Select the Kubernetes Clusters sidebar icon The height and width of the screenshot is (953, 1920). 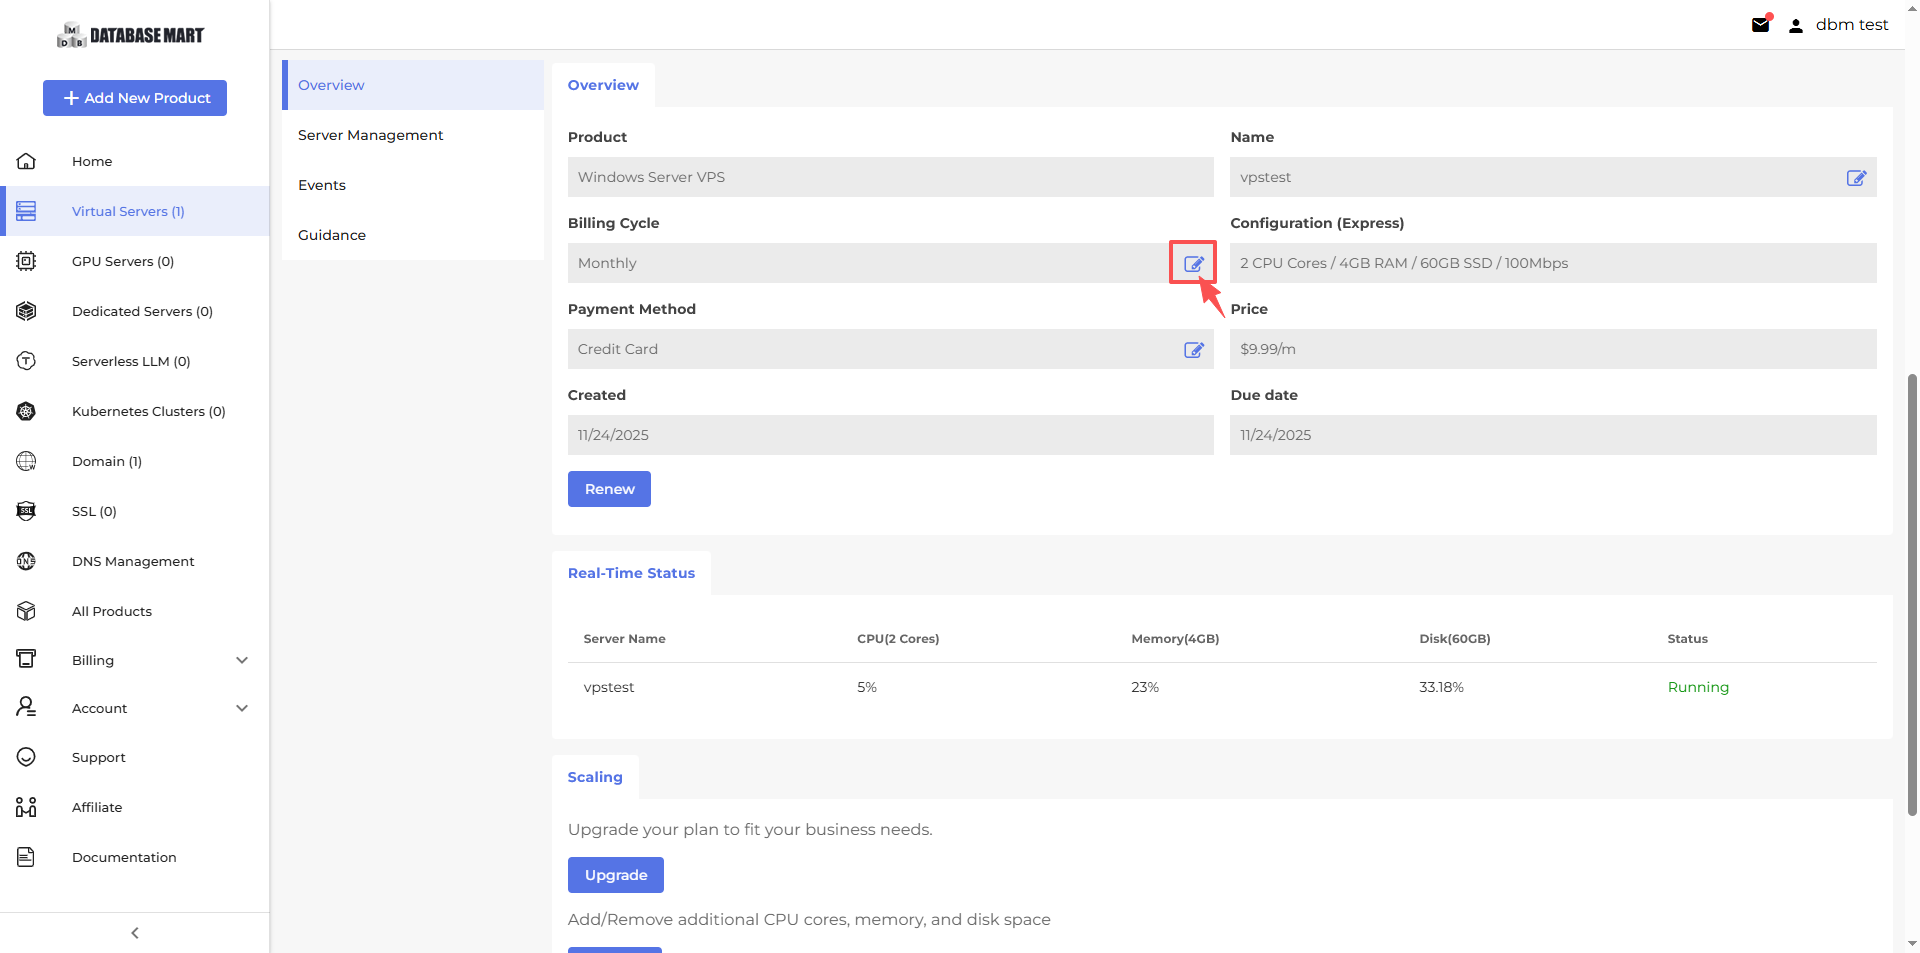[x=27, y=411]
